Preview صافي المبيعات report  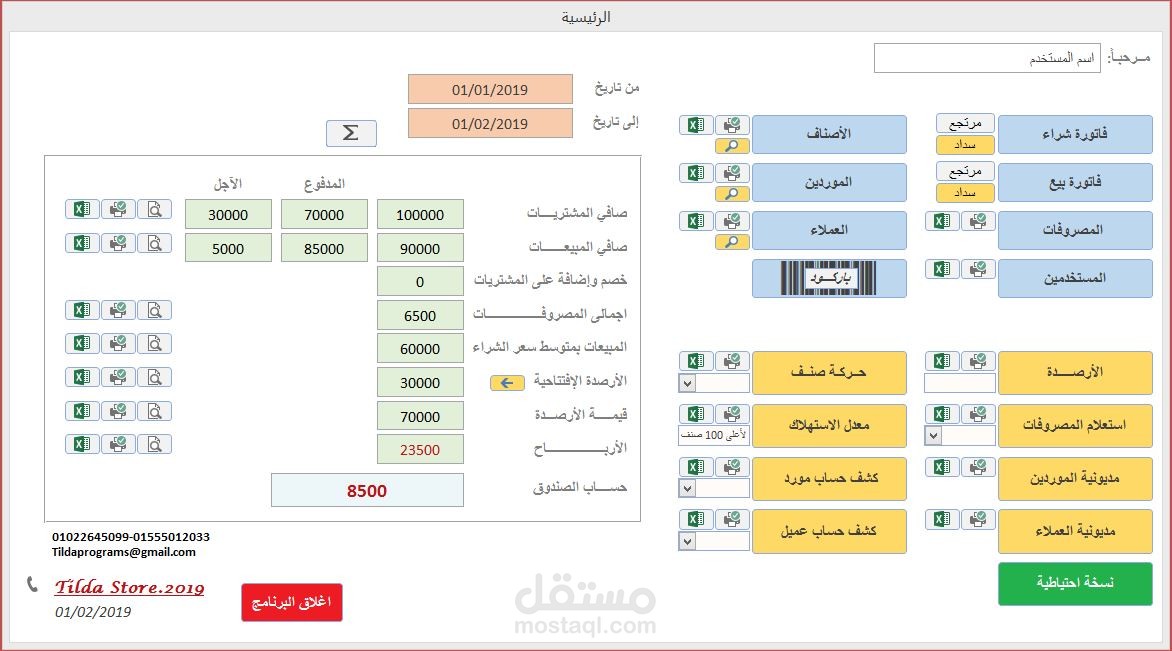pos(155,243)
